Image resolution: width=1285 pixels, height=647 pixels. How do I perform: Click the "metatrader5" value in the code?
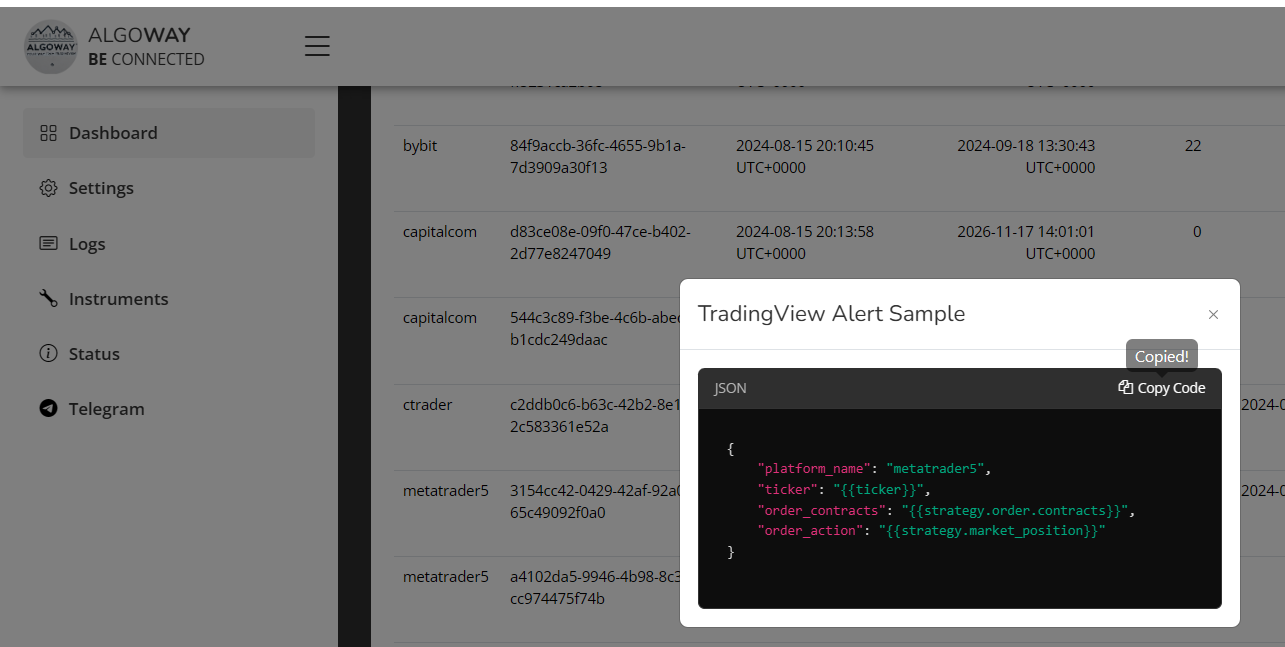pos(936,468)
